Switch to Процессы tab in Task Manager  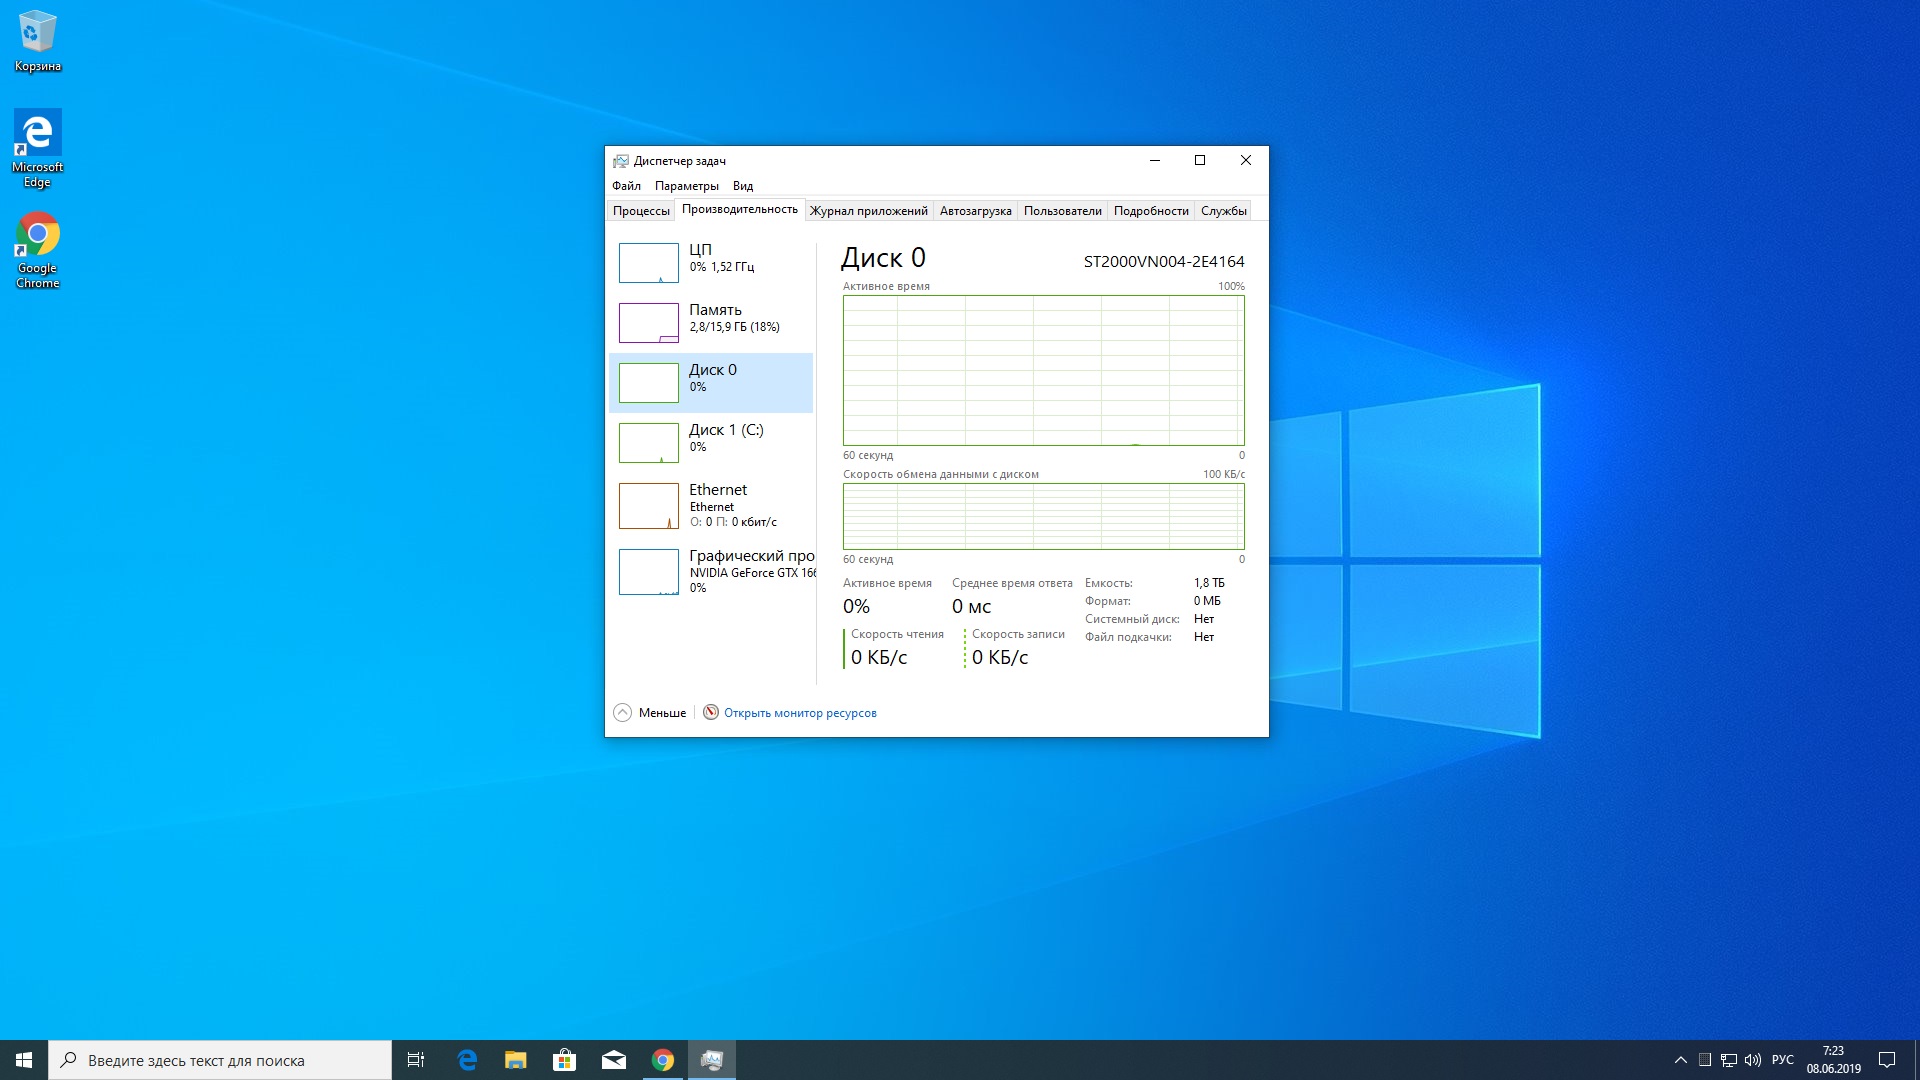coord(641,210)
